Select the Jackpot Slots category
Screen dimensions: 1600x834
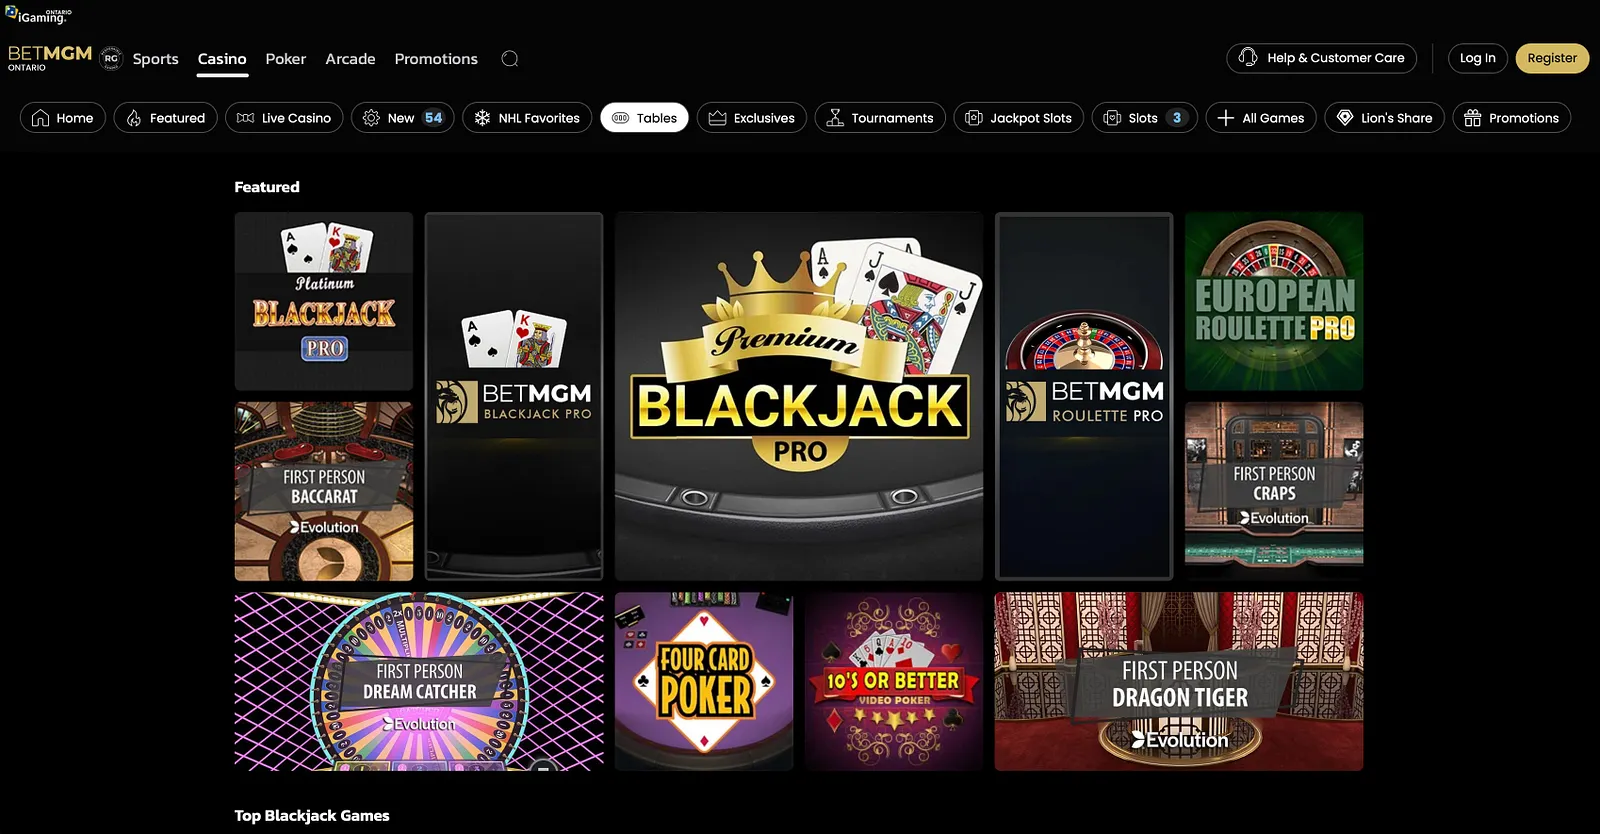tap(1018, 118)
